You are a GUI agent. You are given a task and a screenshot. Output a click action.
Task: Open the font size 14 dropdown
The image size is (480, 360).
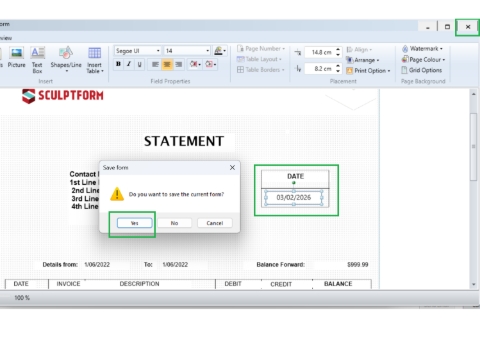coord(207,51)
